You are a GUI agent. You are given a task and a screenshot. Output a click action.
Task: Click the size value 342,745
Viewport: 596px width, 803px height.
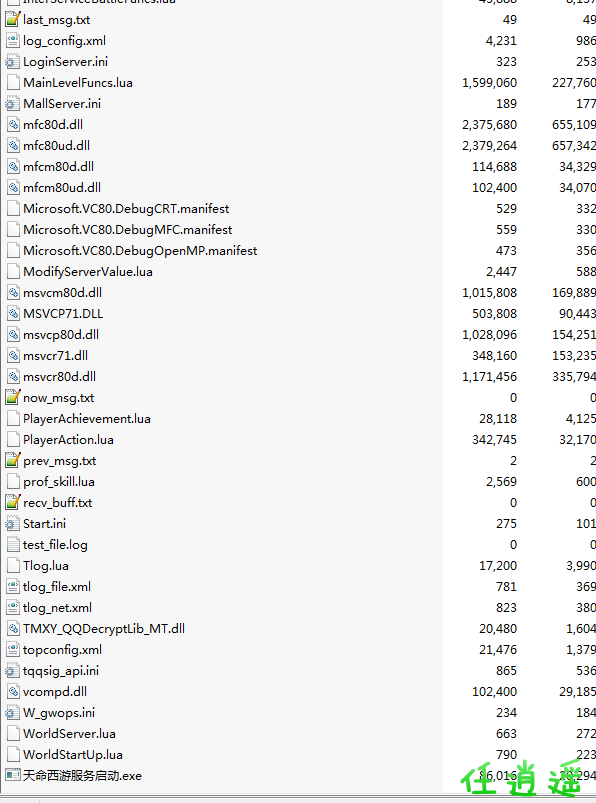click(495, 439)
